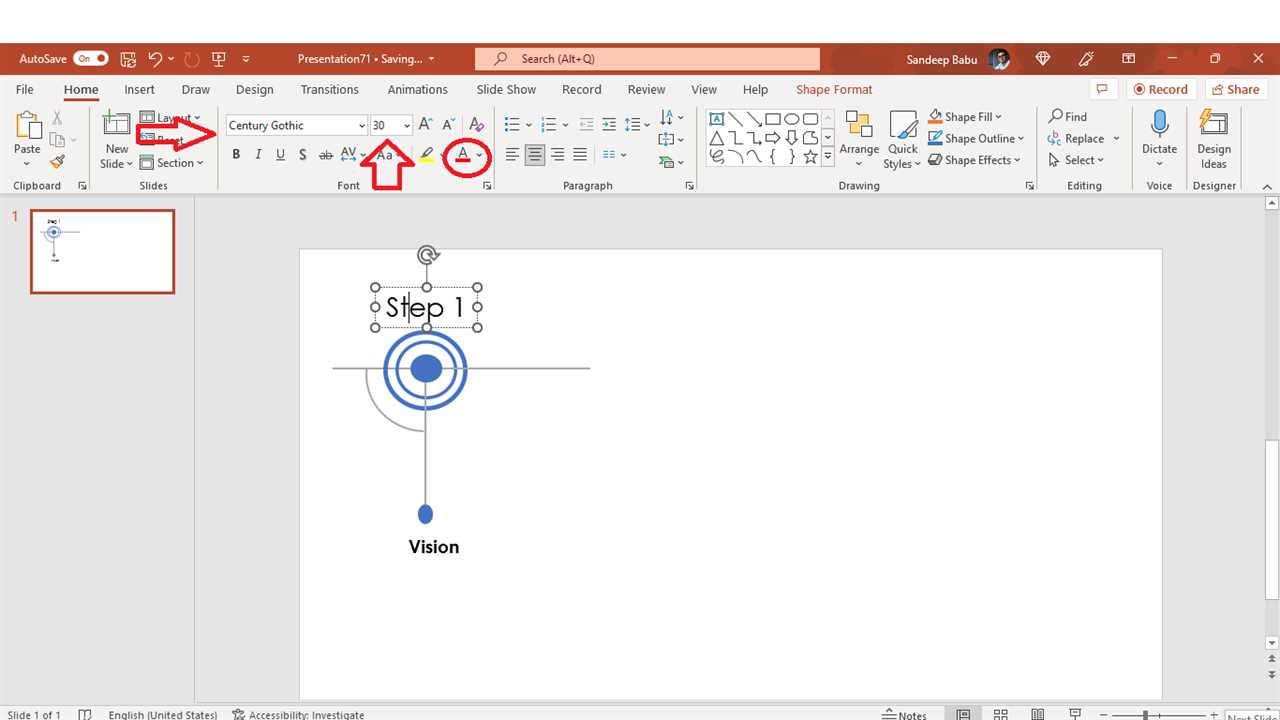Click the Increase Font Size icon
Viewport: 1280px width, 720px height.
click(426, 125)
